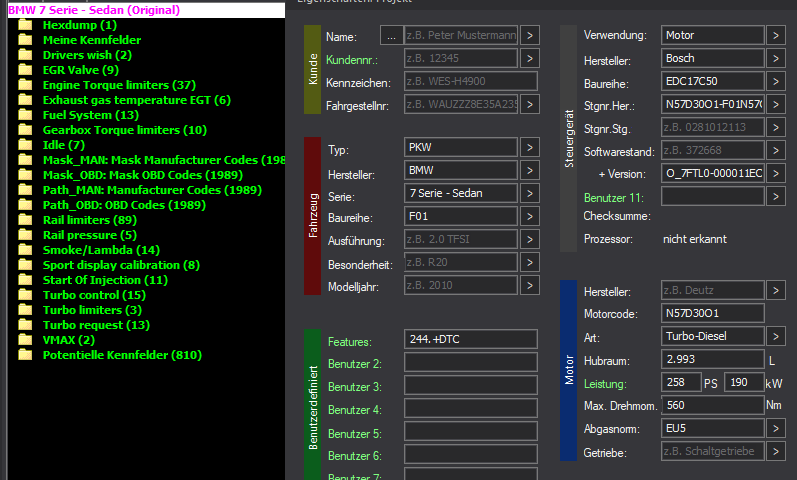
Task: Open the arrow next to Verwendung Motor
Action: (776, 36)
